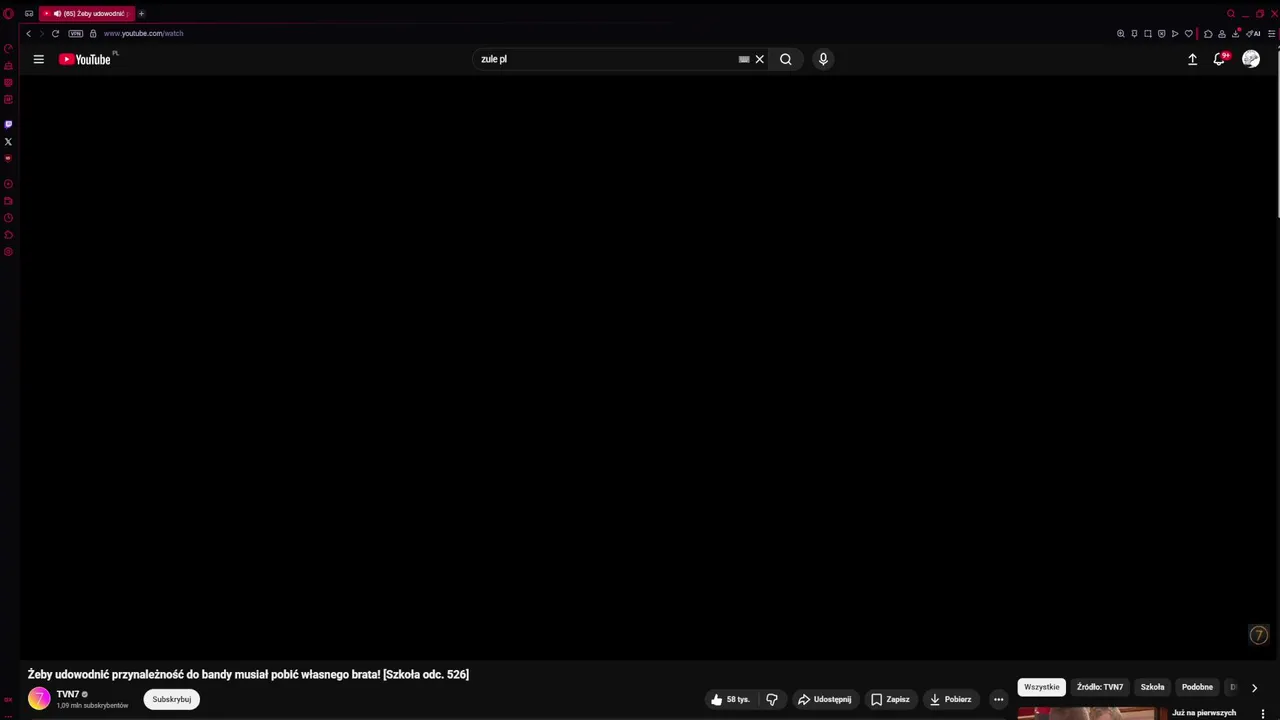Screen dimensions: 1280x720
Task: Open the X (Twitter) icon in sidebar
Action: 8,141
